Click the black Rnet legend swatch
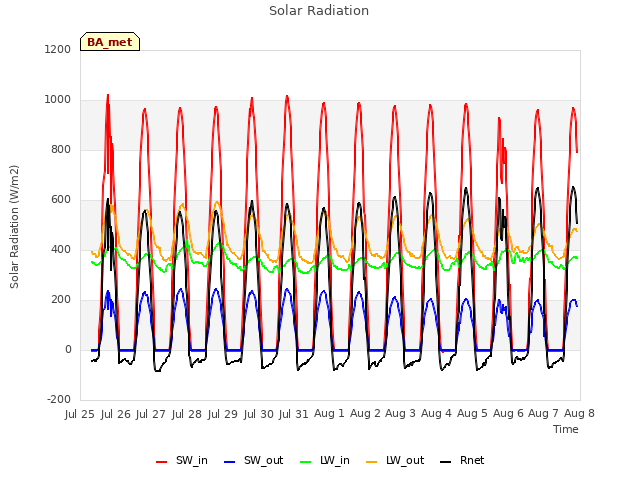This screenshot has width=640, height=480. (x=446, y=462)
